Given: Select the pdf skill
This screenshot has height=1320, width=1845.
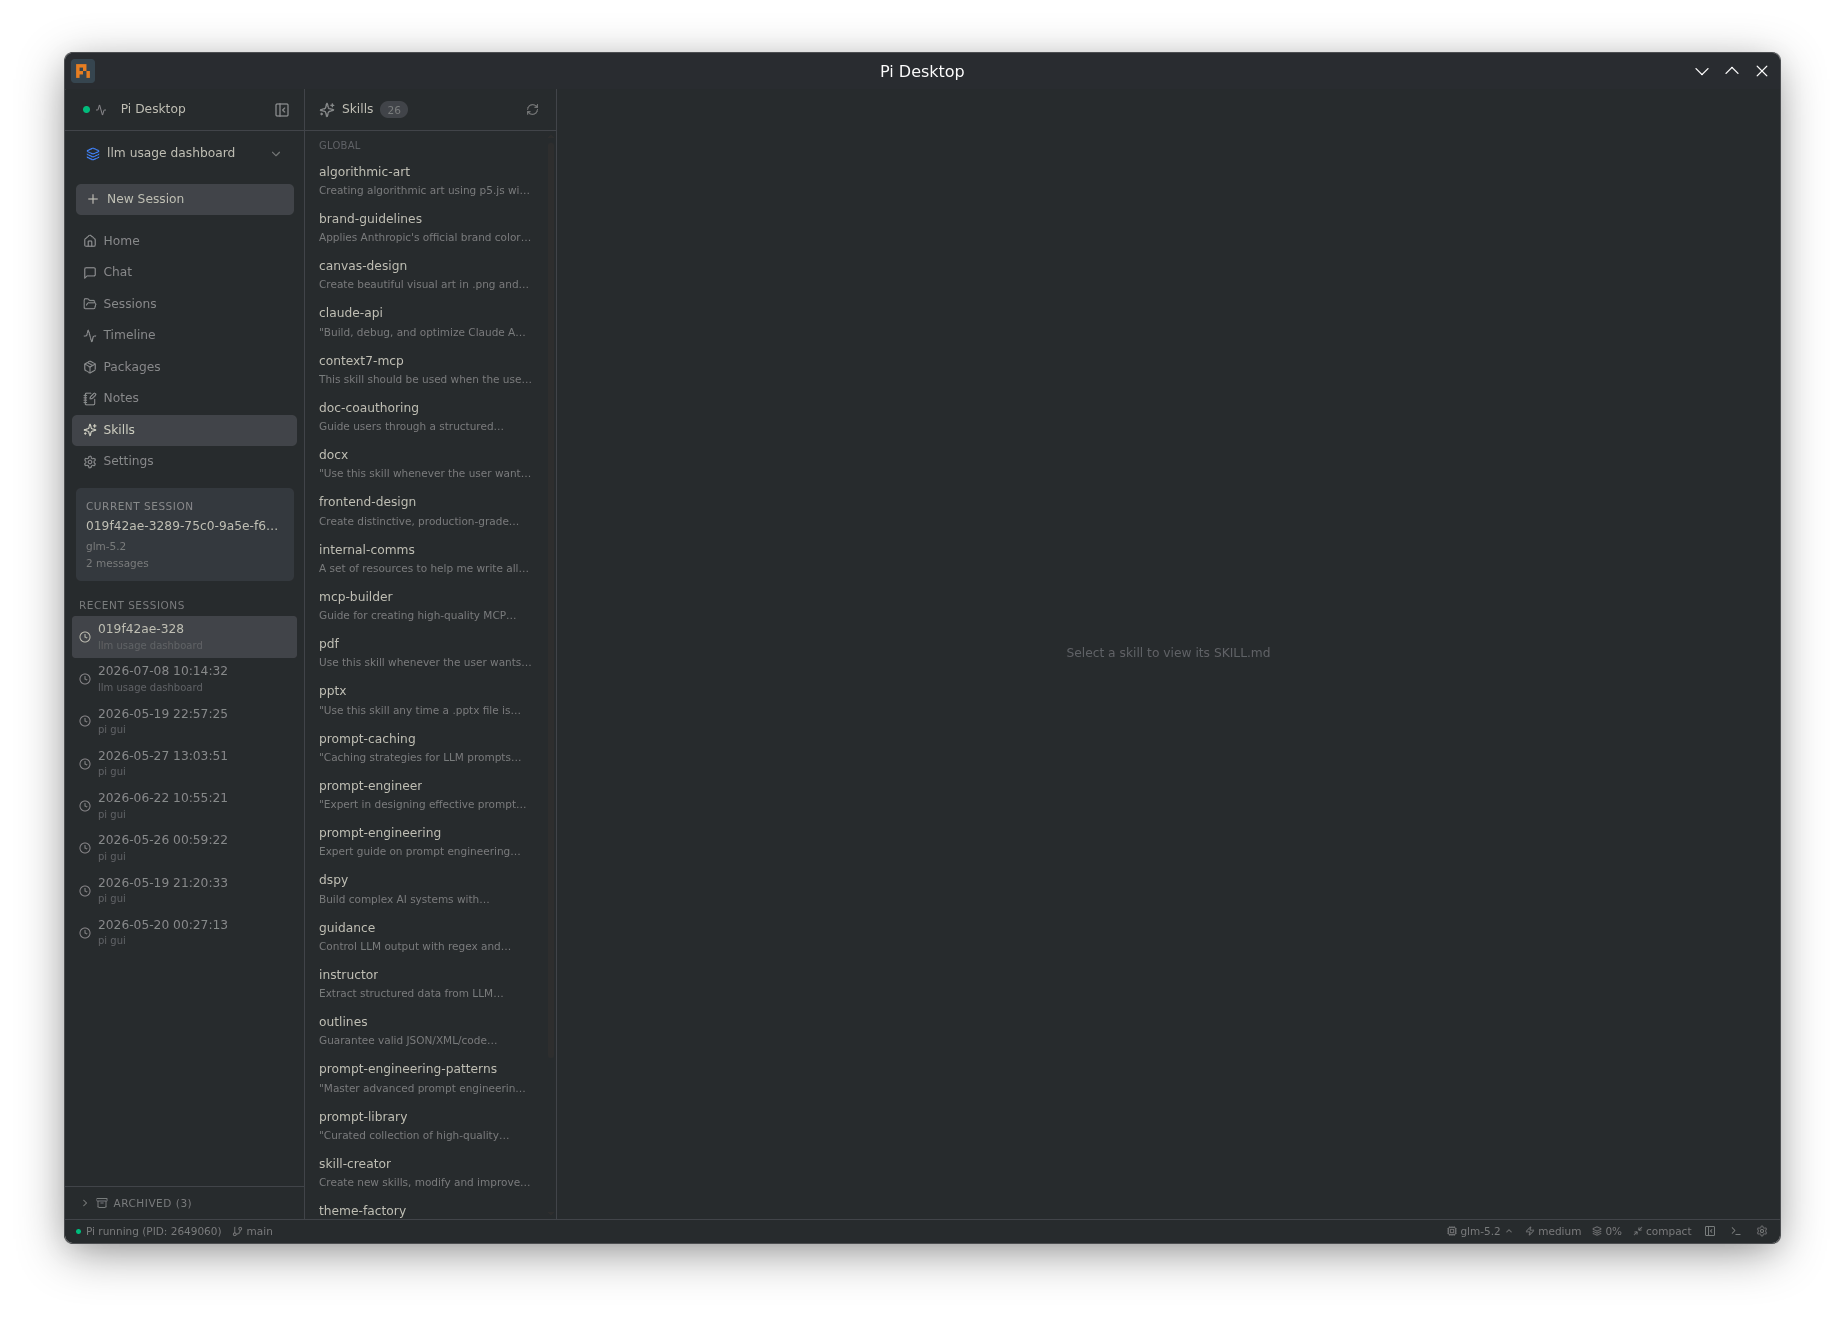Looking at the screenshot, I should click(x=427, y=653).
